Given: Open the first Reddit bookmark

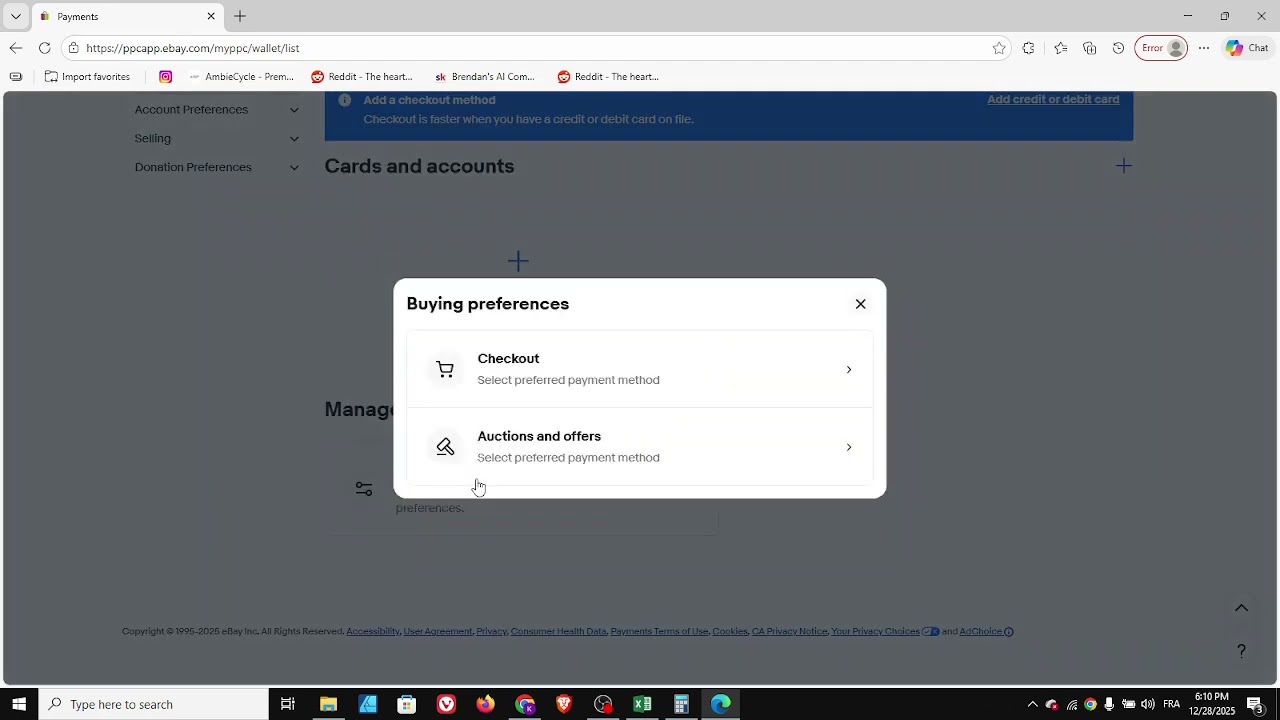Looking at the screenshot, I should (362, 77).
